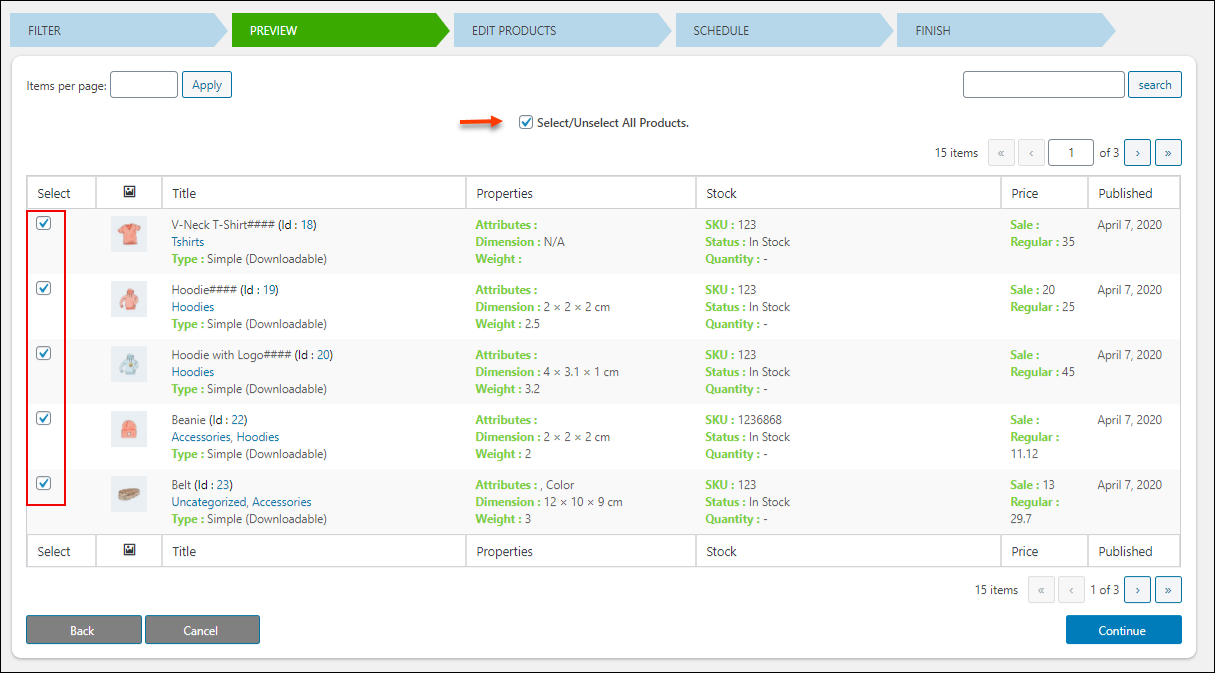Screen dimensions: 1215x673
Task: Click Properties column header at top
Action: (505, 193)
